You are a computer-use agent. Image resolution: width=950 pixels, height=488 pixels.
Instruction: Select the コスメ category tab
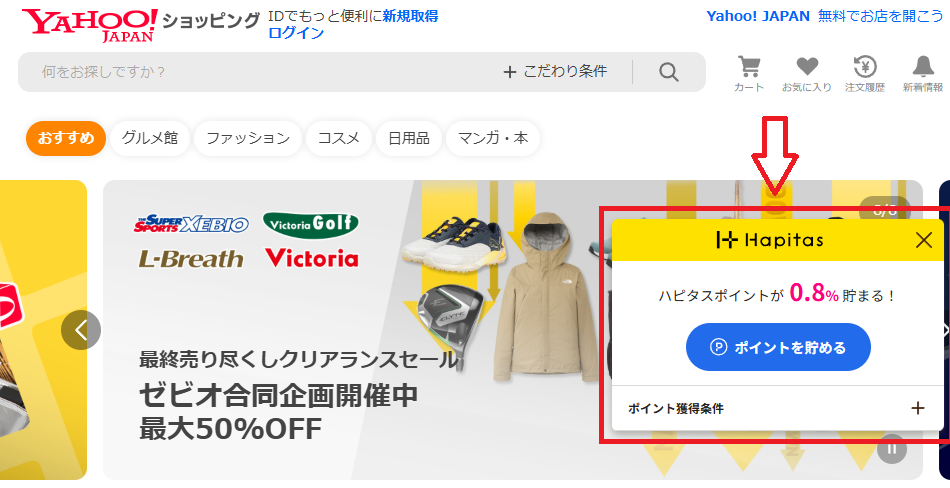[x=339, y=138]
